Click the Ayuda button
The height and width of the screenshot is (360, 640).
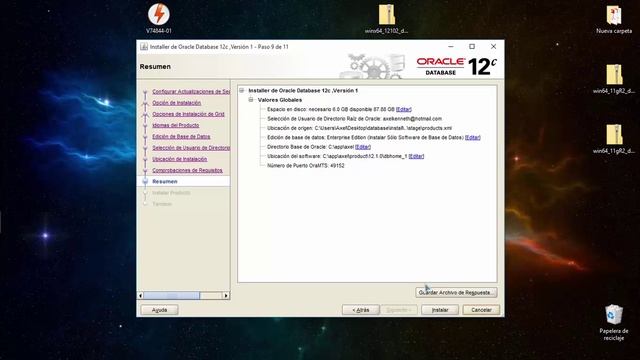point(159,310)
